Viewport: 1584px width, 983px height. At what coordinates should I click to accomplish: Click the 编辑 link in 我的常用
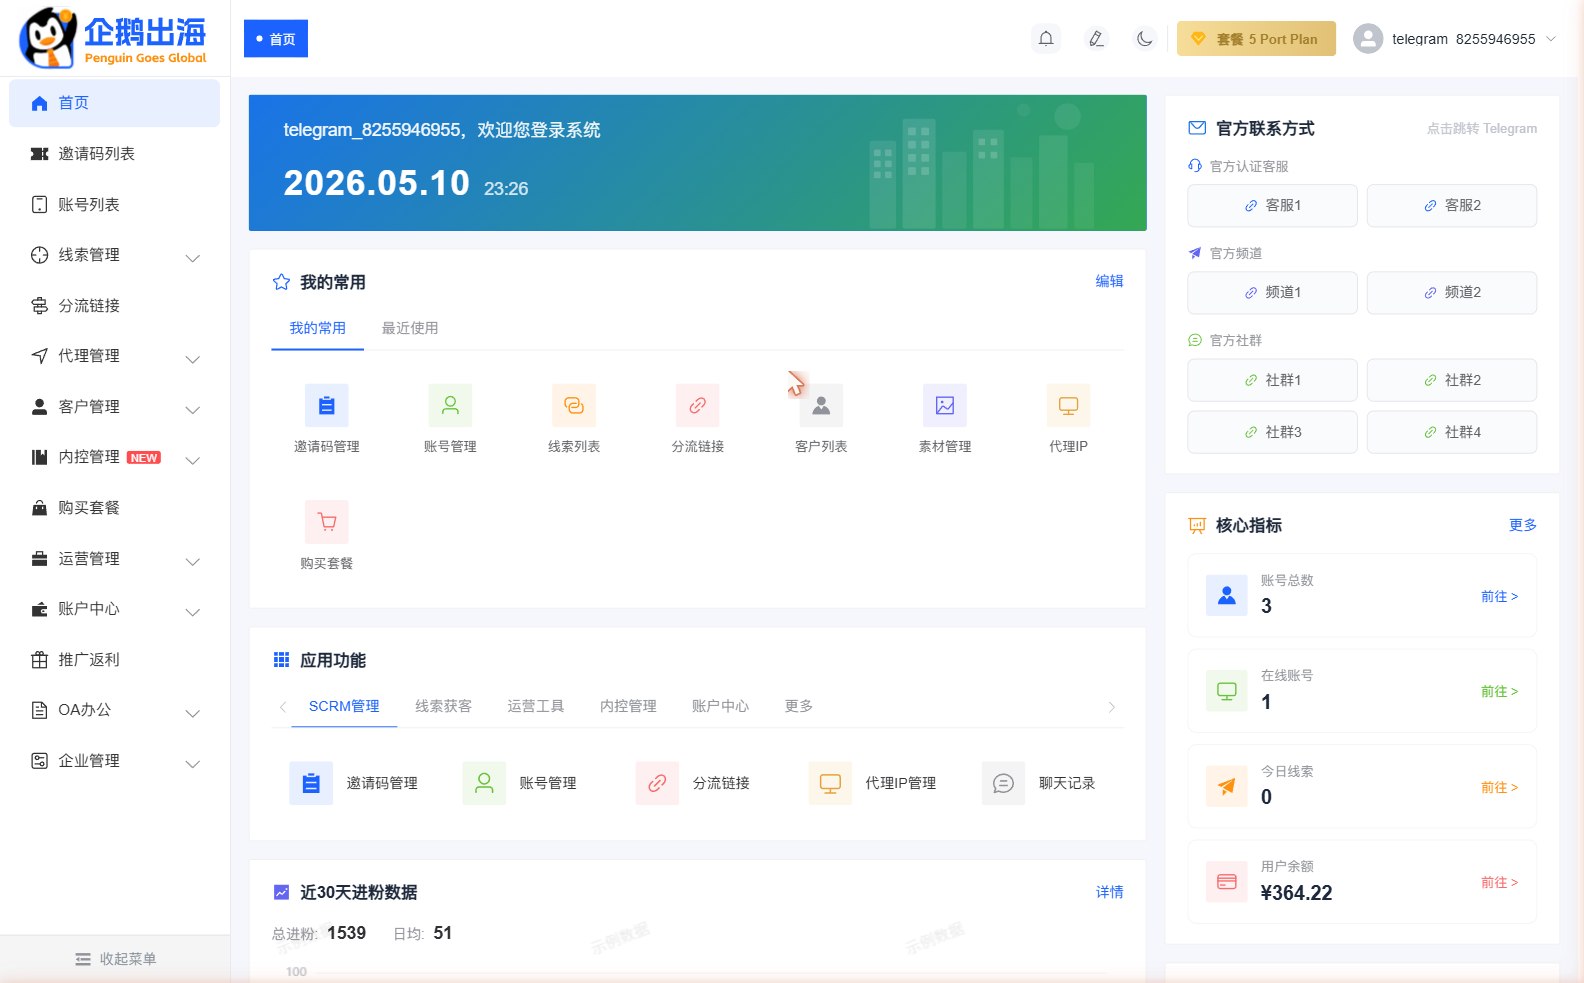coord(1109,281)
